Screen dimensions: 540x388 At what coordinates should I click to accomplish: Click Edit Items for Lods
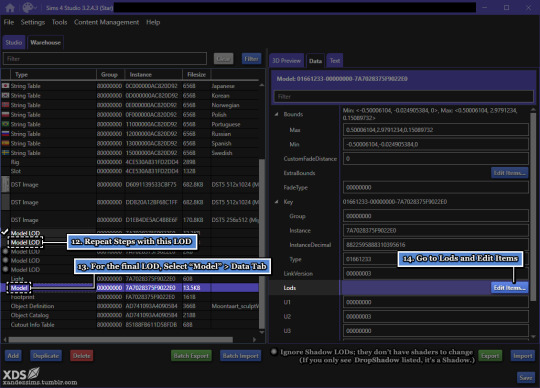pos(509,288)
